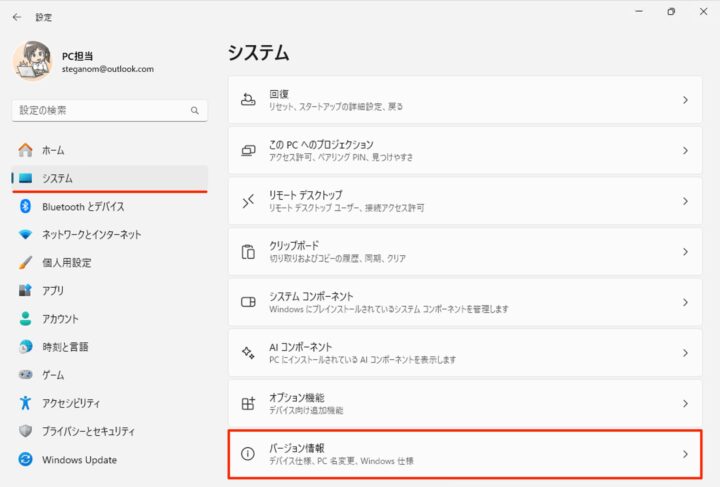The image size is (720, 487).
Task: Click the network Wi-Fi icon
Action: tap(26, 235)
